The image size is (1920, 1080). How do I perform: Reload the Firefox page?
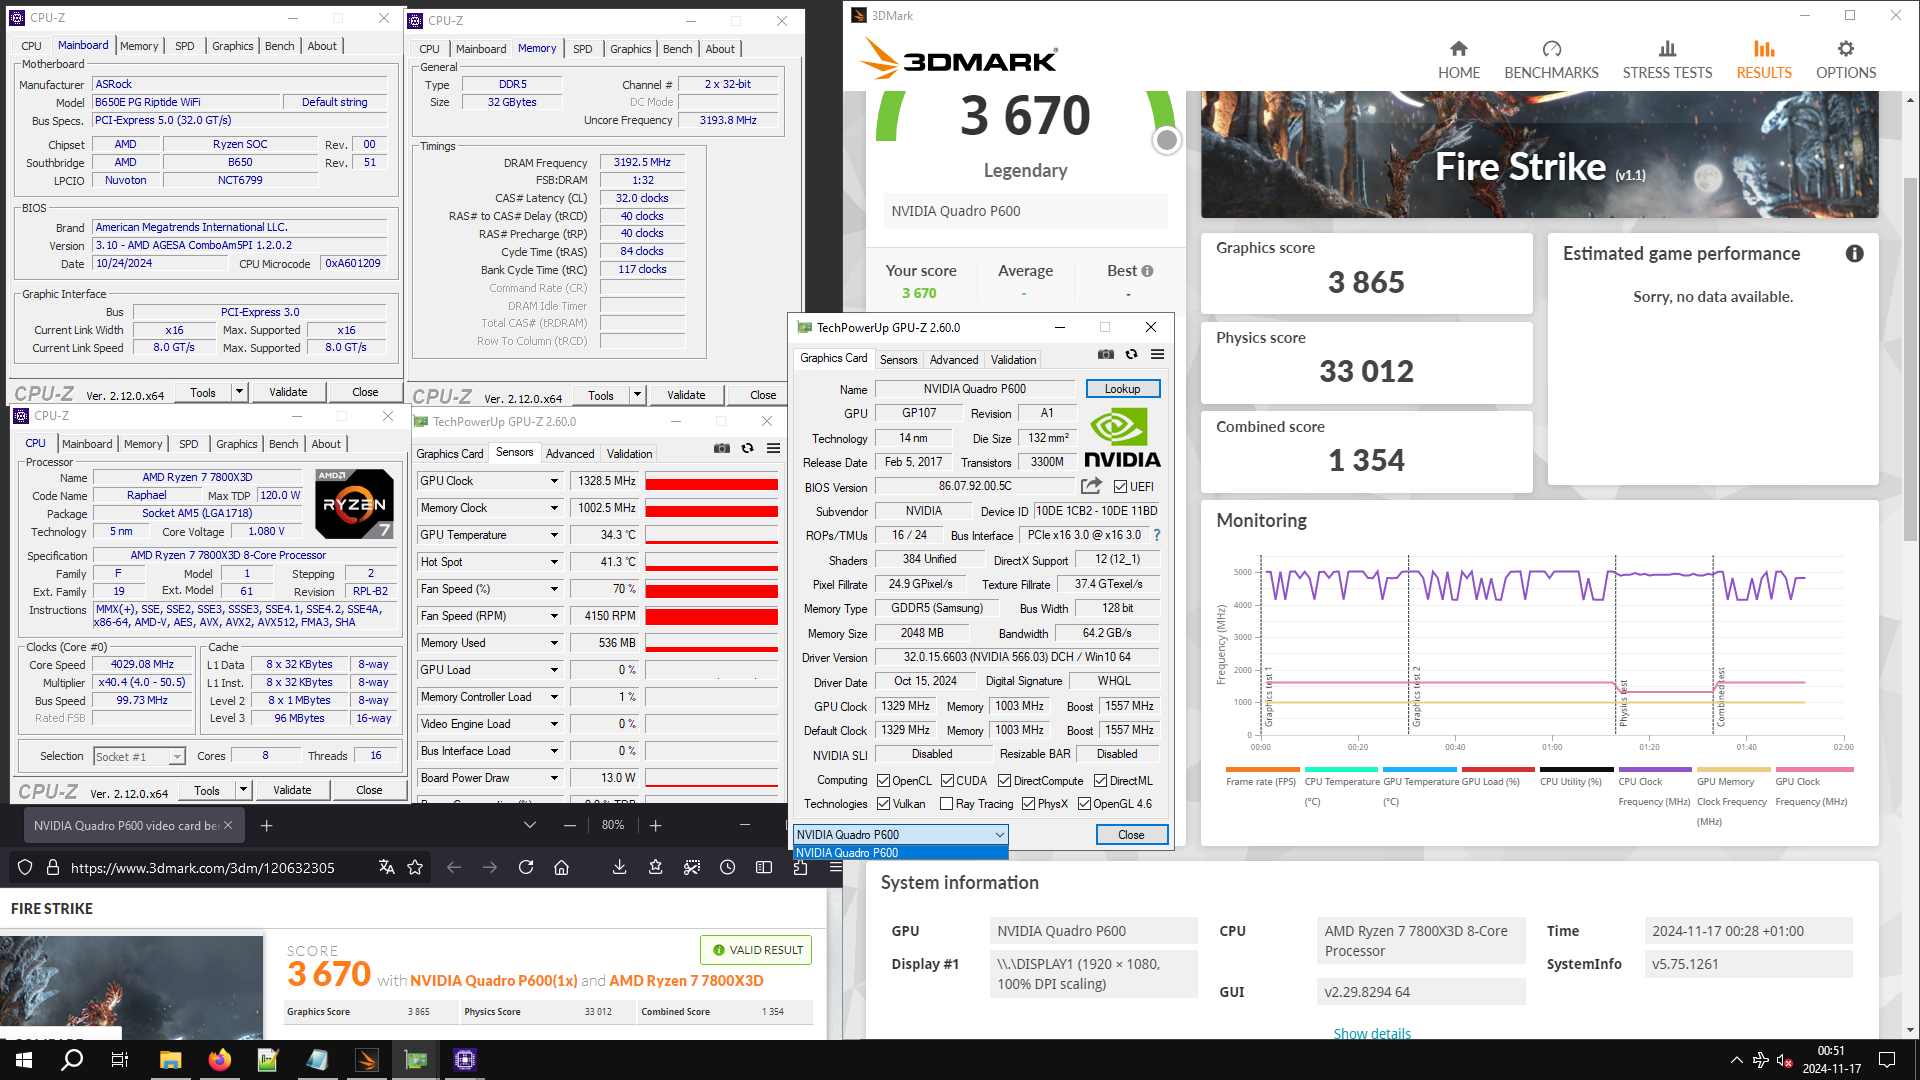click(x=526, y=867)
